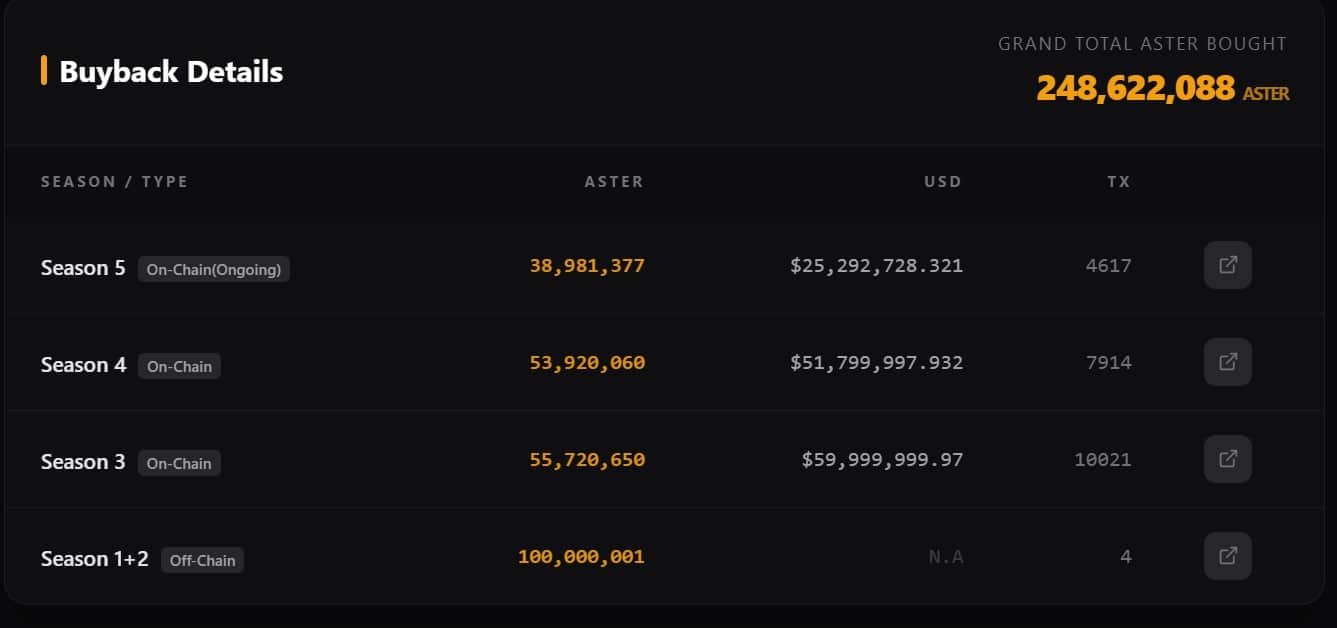Open Season 1+2 external link icon
Viewport: 1337px width, 628px height.
point(1227,556)
